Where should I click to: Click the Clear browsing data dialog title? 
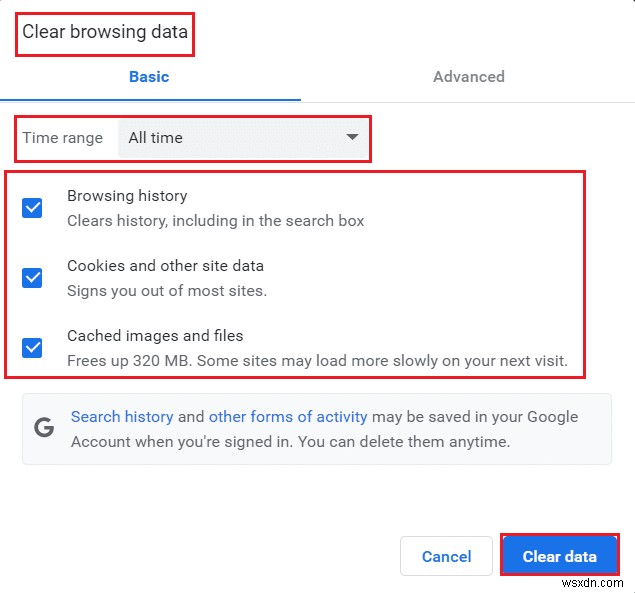tap(105, 32)
